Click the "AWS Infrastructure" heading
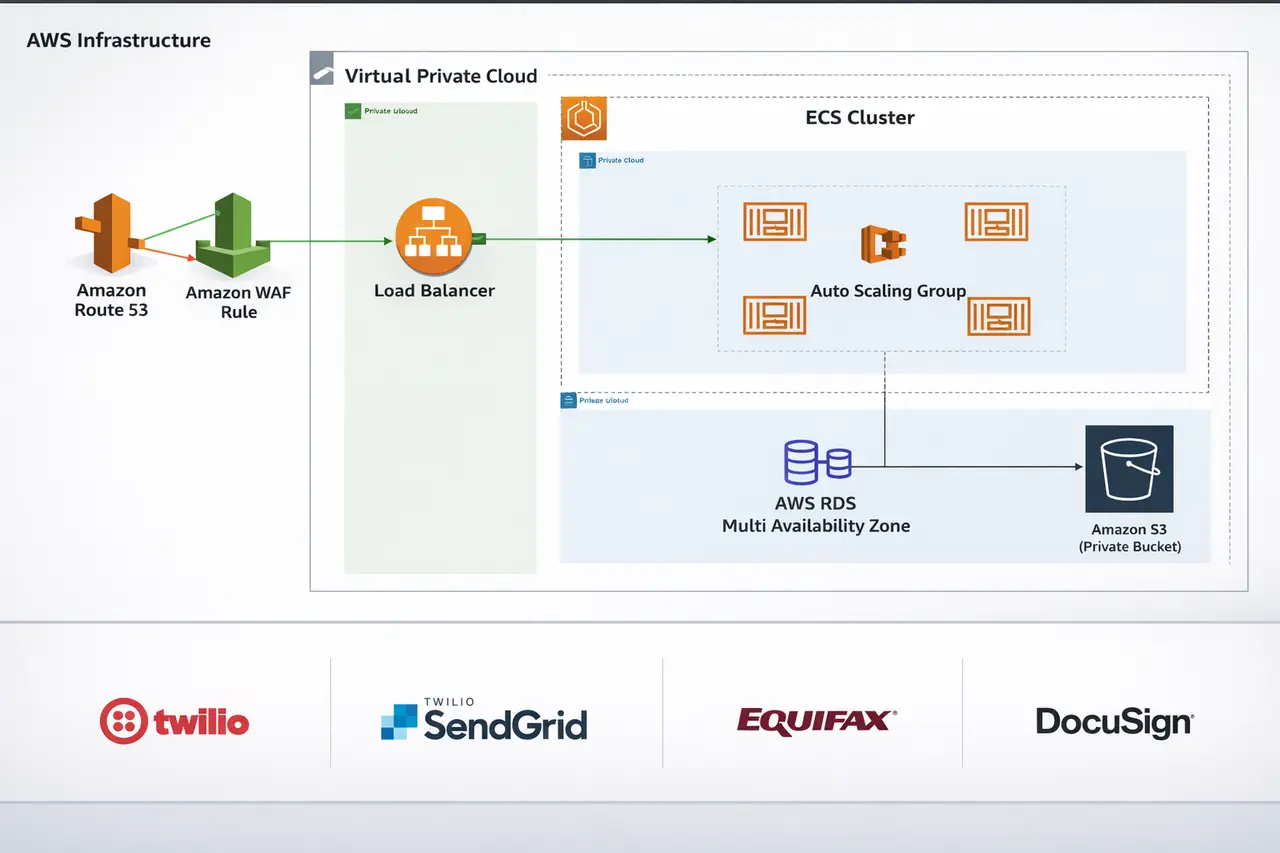This screenshot has width=1280, height=853. (118, 41)
